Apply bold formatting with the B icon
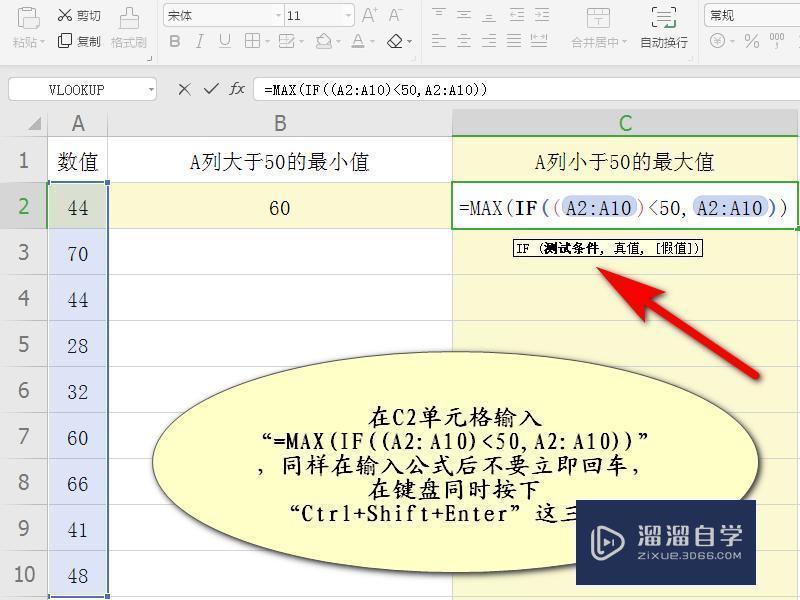The height and width of the screenshot is (600, 800). [x=174, y=42]
